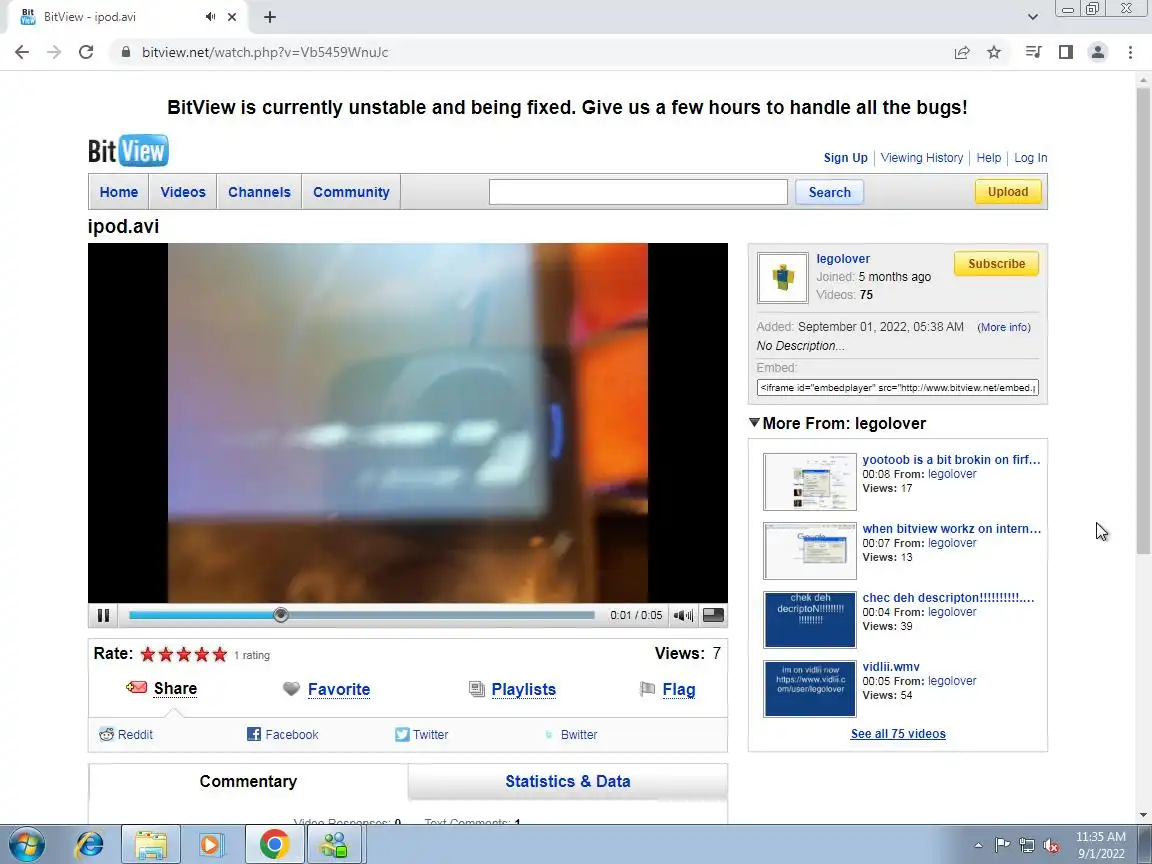Screen dimensions: 1152x864
Task: Go back in browser history
Action: (22, 52)
